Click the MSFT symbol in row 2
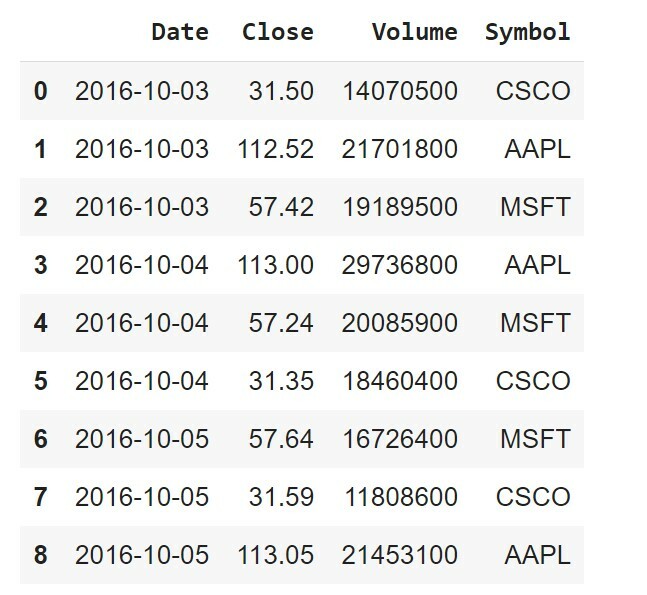The width and height of the screenshot is (647, 595). click(535, 207)
